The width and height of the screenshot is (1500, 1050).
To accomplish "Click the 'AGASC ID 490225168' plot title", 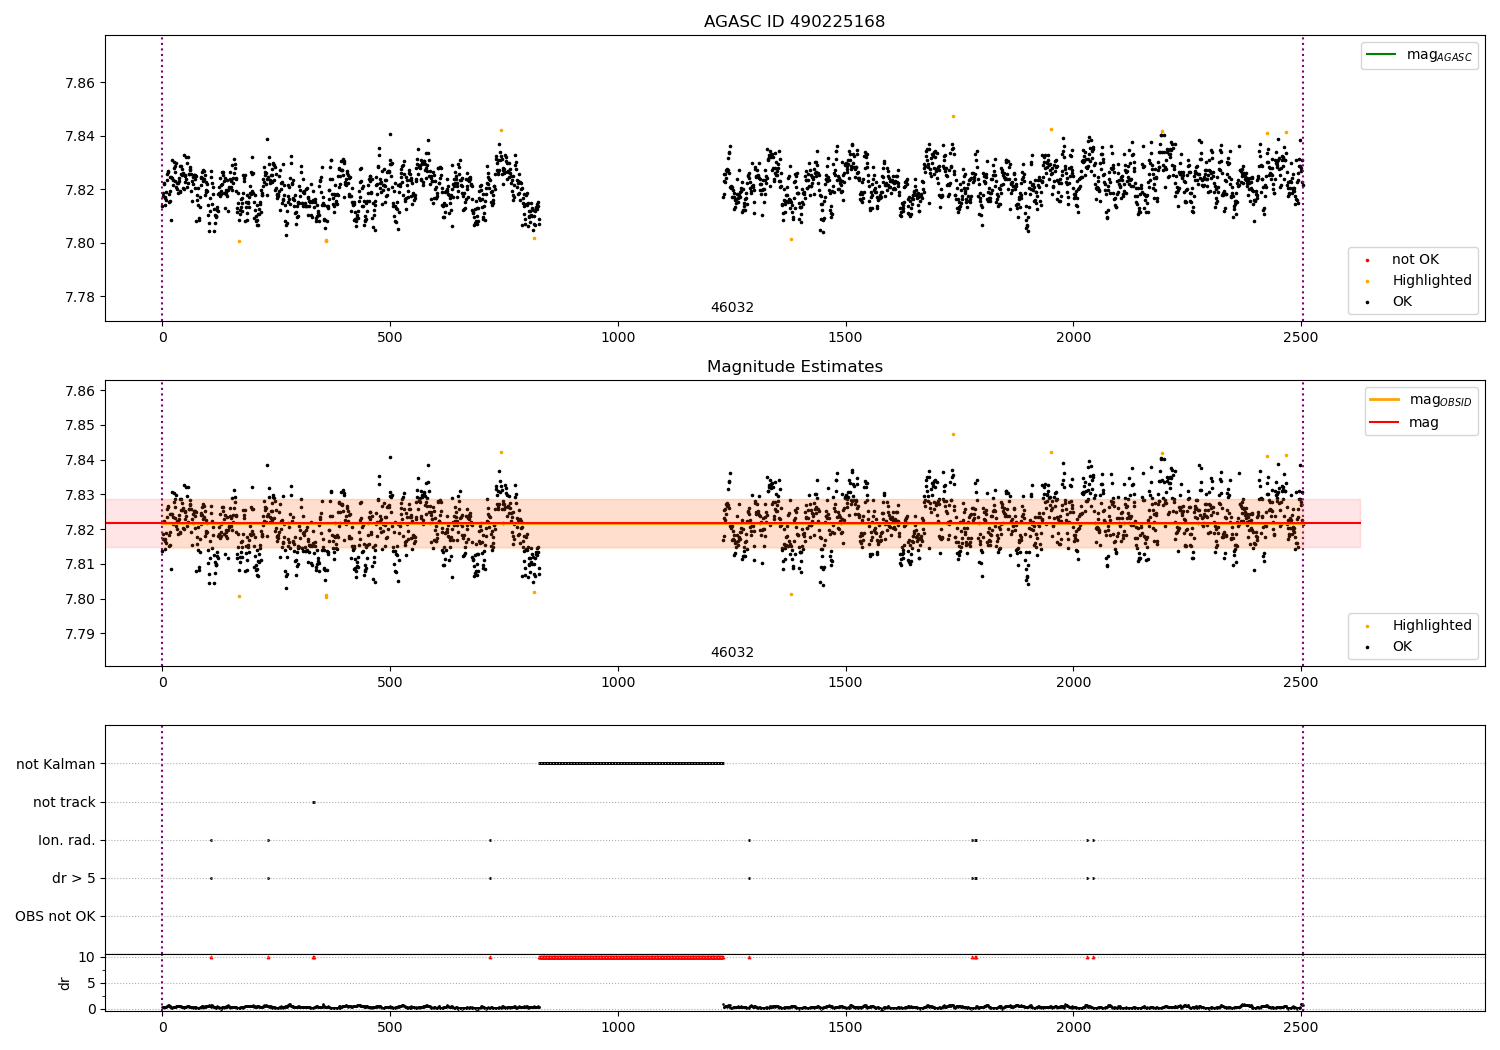I will pos(794,22).
